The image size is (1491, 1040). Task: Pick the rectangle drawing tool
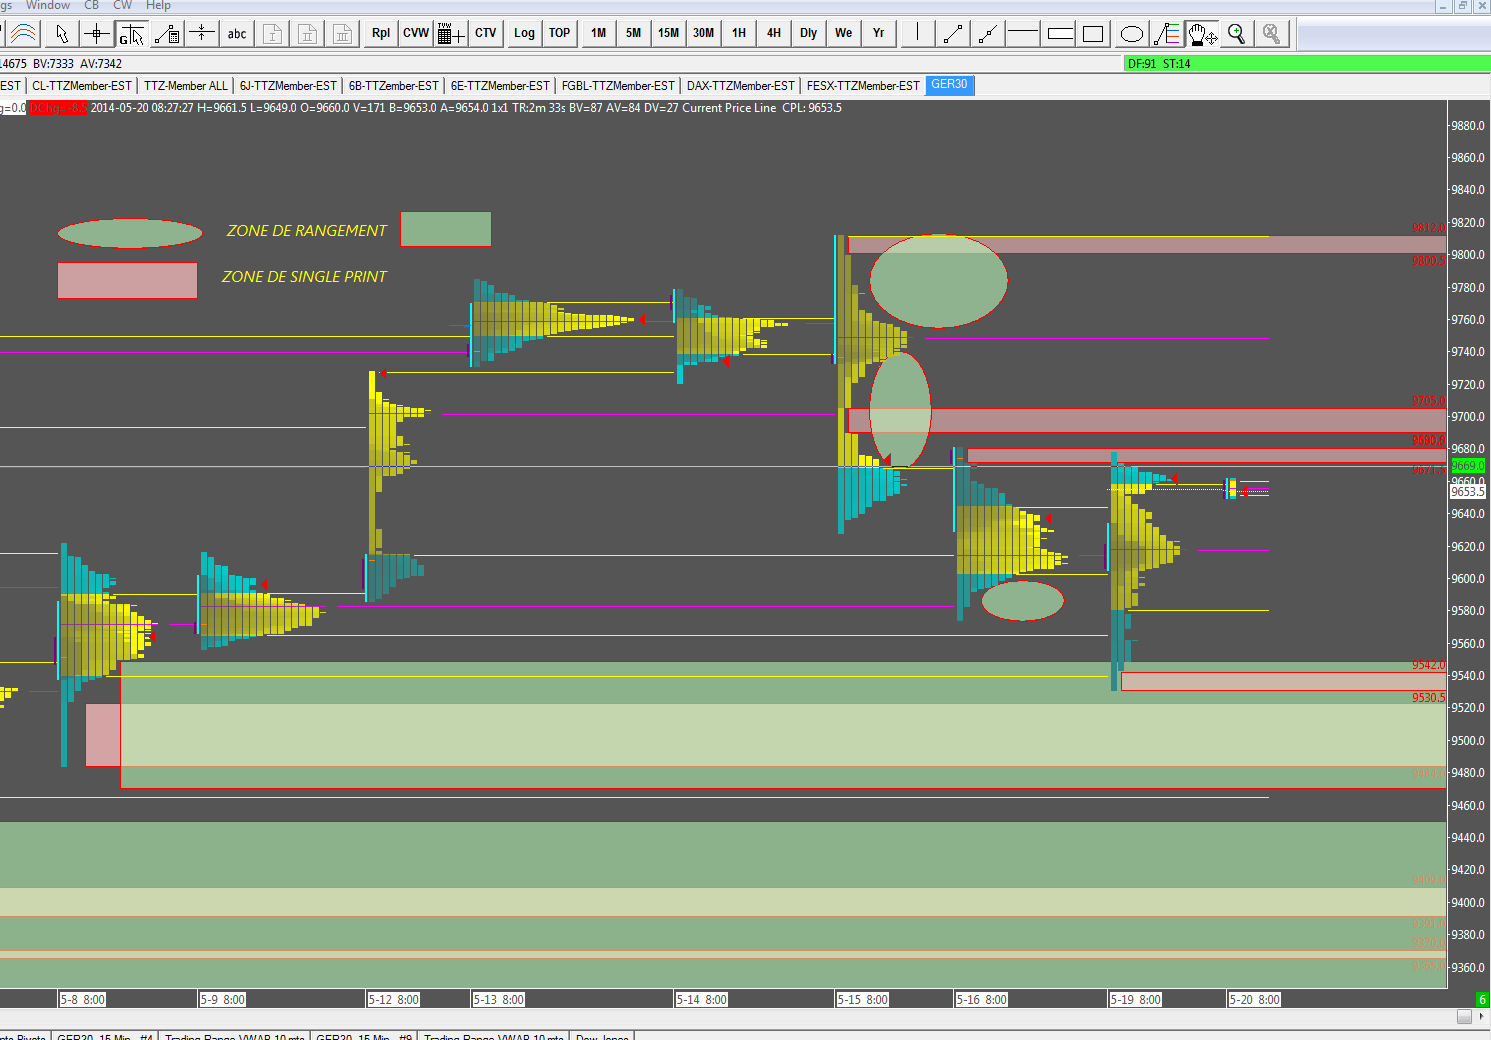click(x=1093, y=34)
